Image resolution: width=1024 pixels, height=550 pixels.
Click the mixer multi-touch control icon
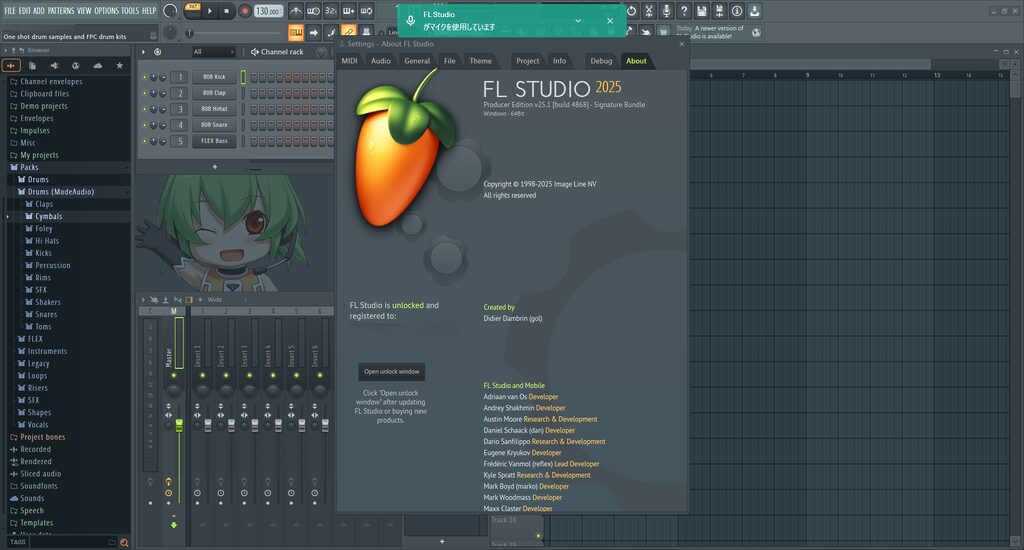point(154,300)
